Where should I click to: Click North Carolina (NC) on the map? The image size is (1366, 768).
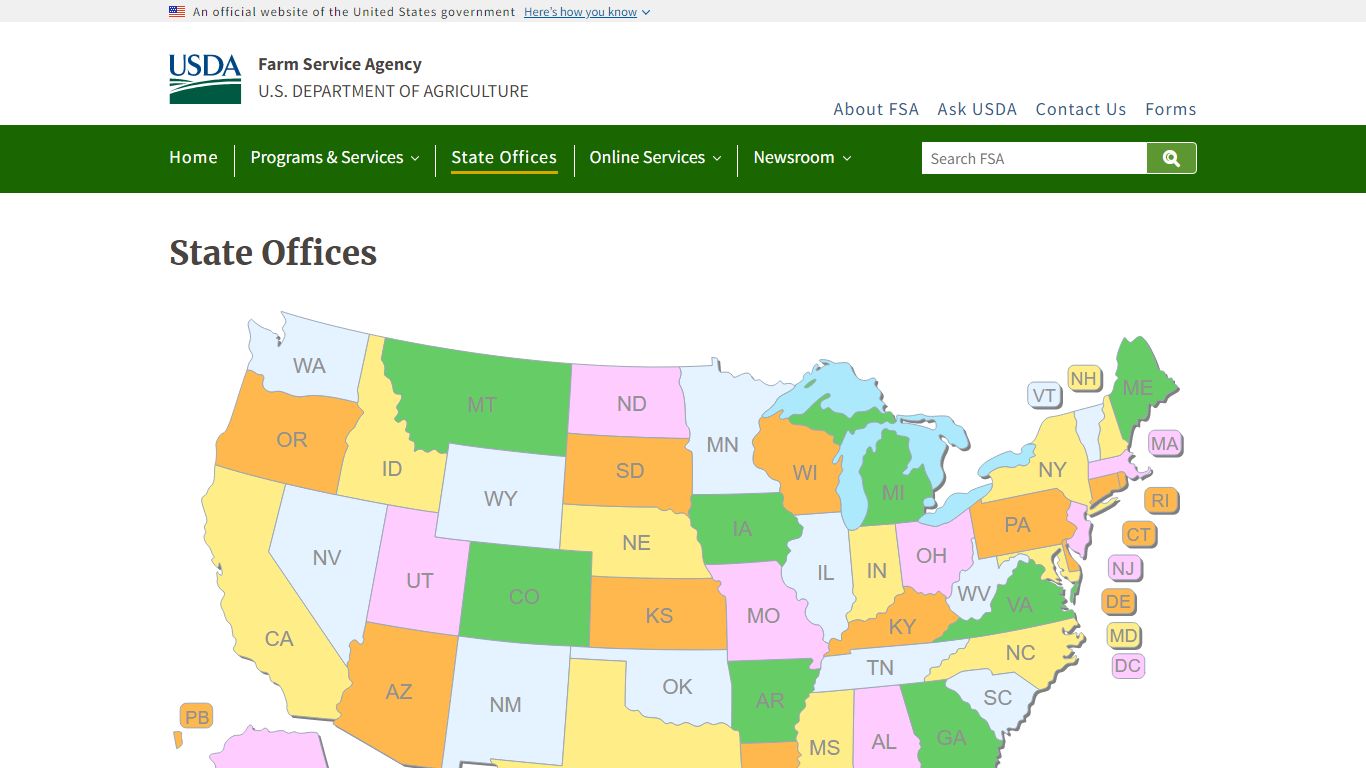pos(1020,653)
